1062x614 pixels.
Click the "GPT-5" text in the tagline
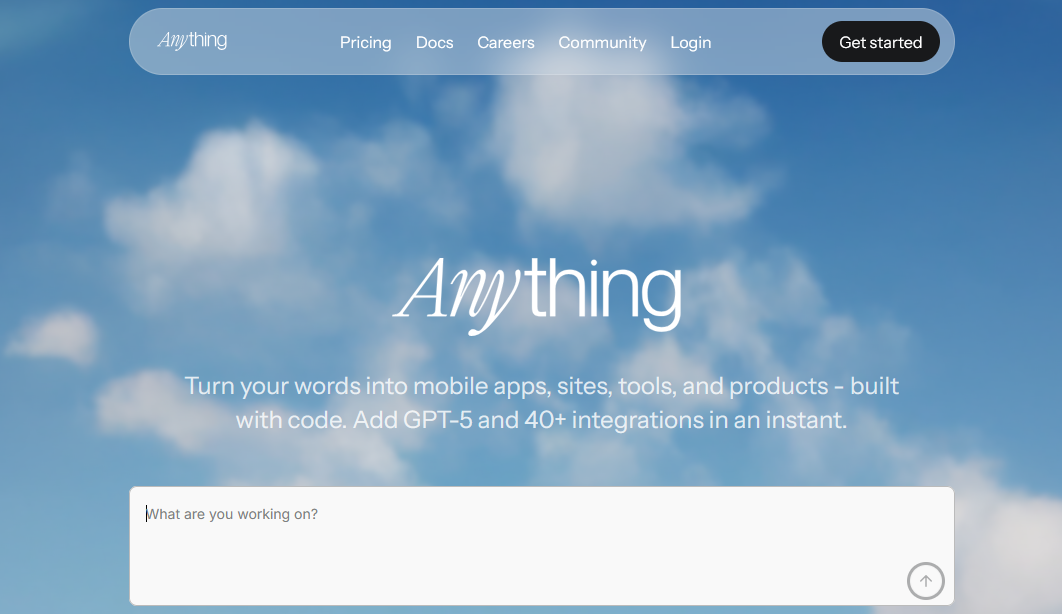coord(438,420)
